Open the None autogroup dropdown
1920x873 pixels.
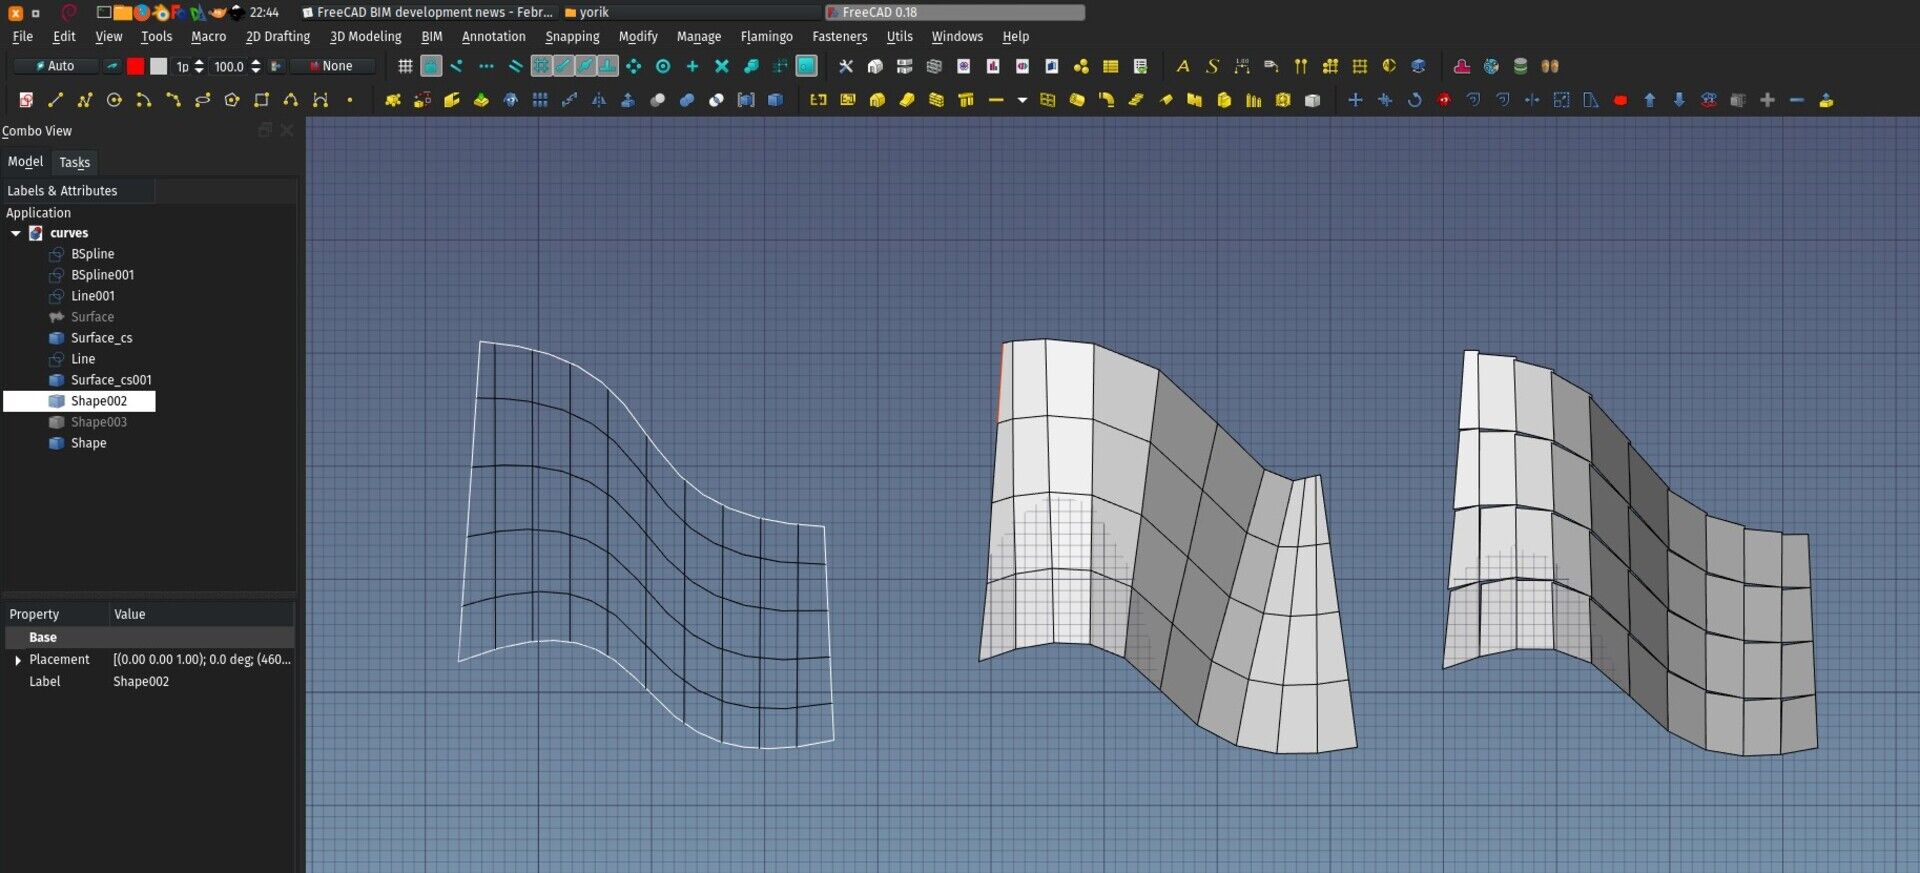334,66
